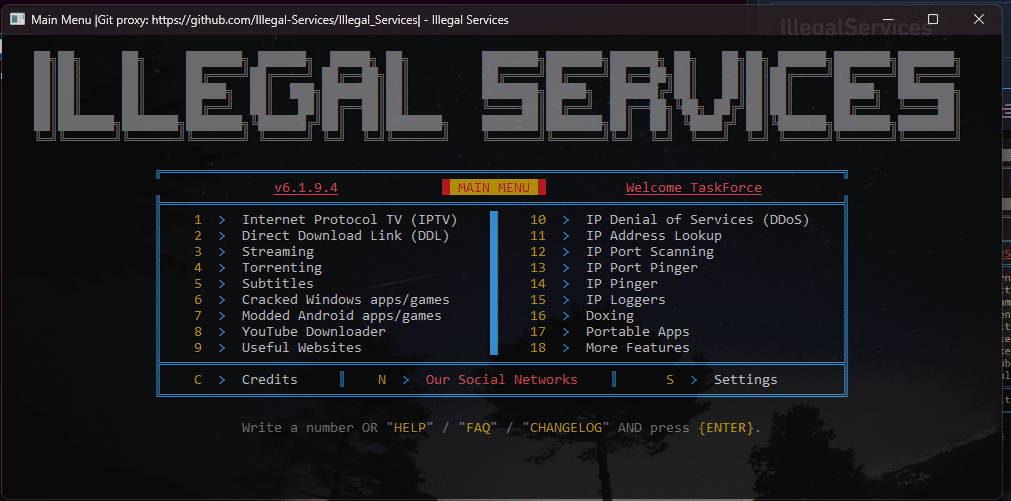Click the {ENTER} keyword in prompt
Viewport: 1011px width, 501px height.
click(x=725, y=427)
